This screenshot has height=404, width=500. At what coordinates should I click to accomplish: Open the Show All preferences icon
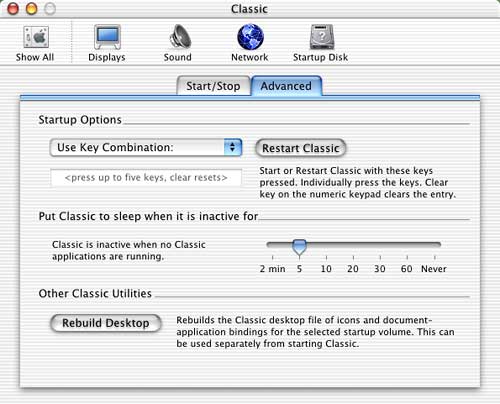(x=36, y=37)
